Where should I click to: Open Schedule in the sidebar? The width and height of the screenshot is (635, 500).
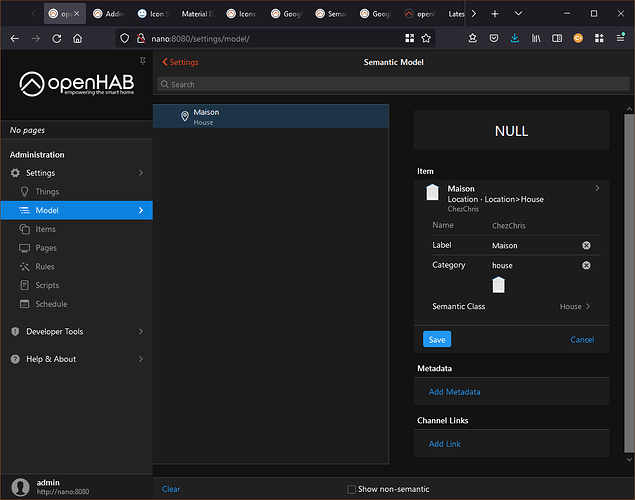tap(77, 304)
